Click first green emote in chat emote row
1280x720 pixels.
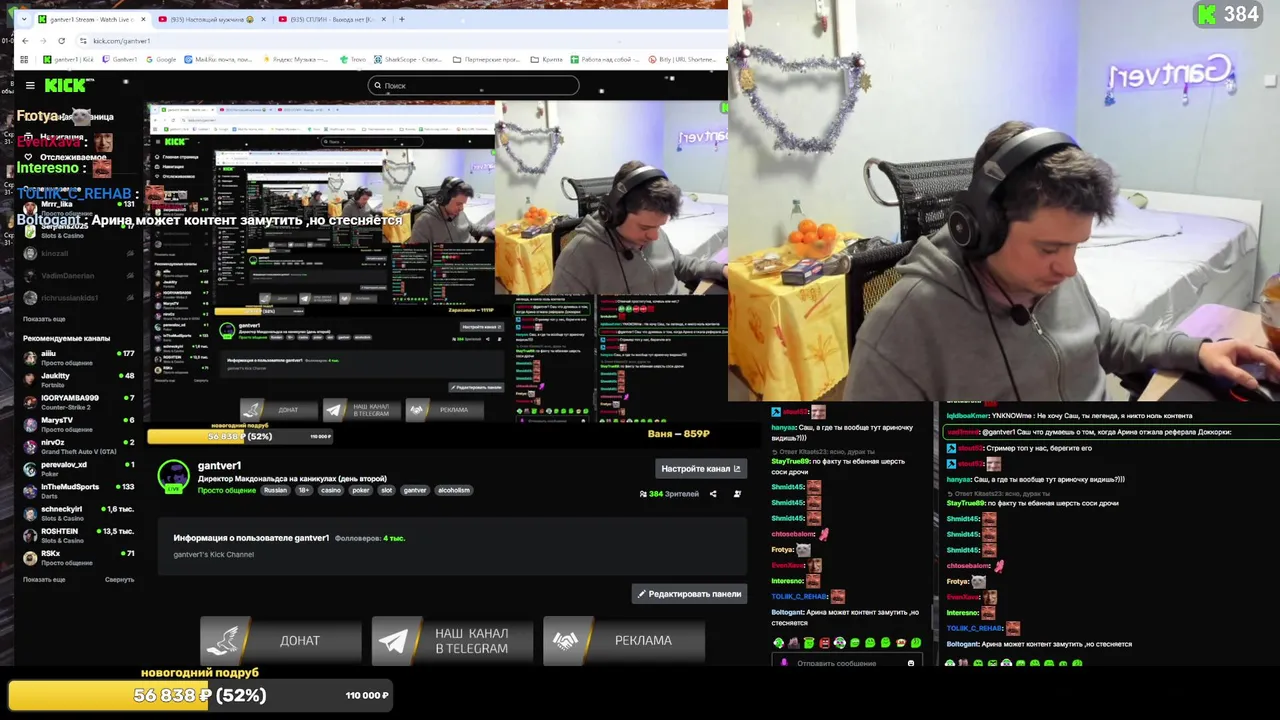pos(779,643)
